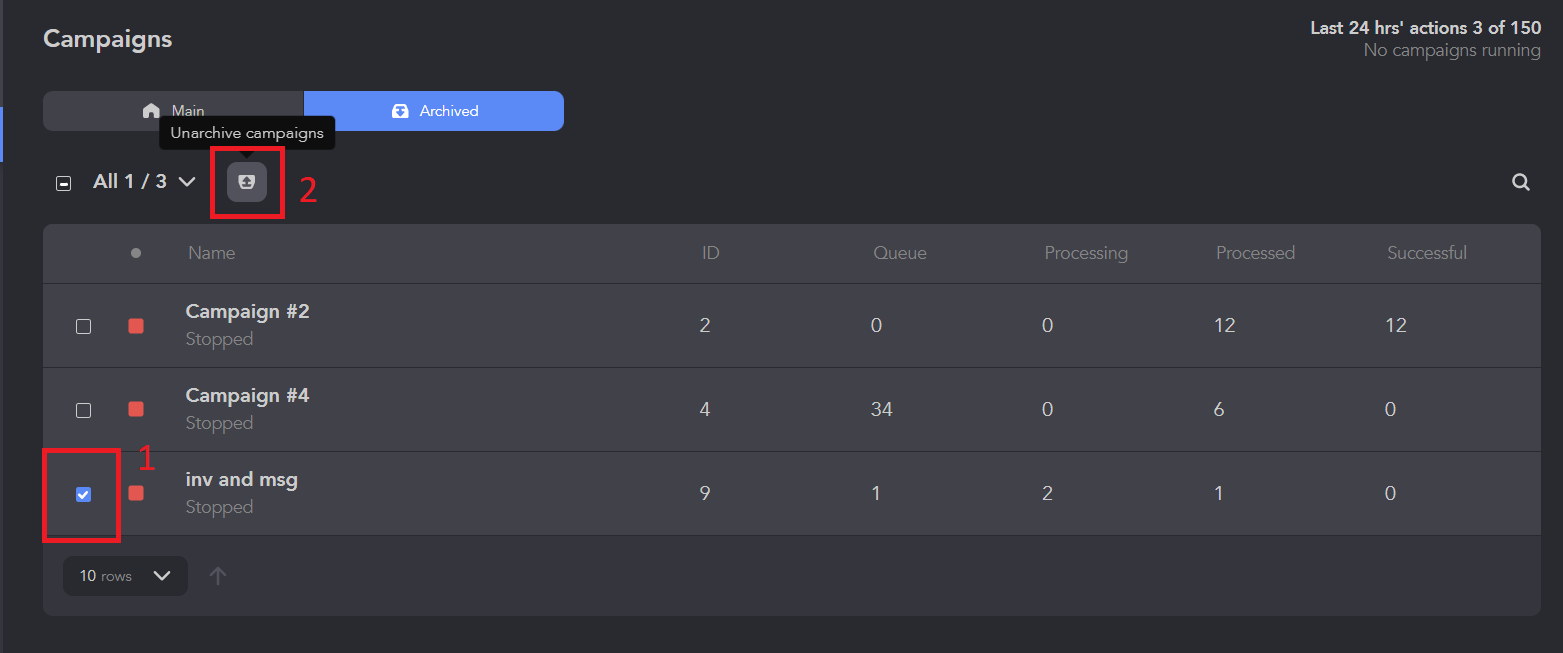The image size is (1563, 653).
Task: Click red status square of inv and msg
Action: point(136,494)
